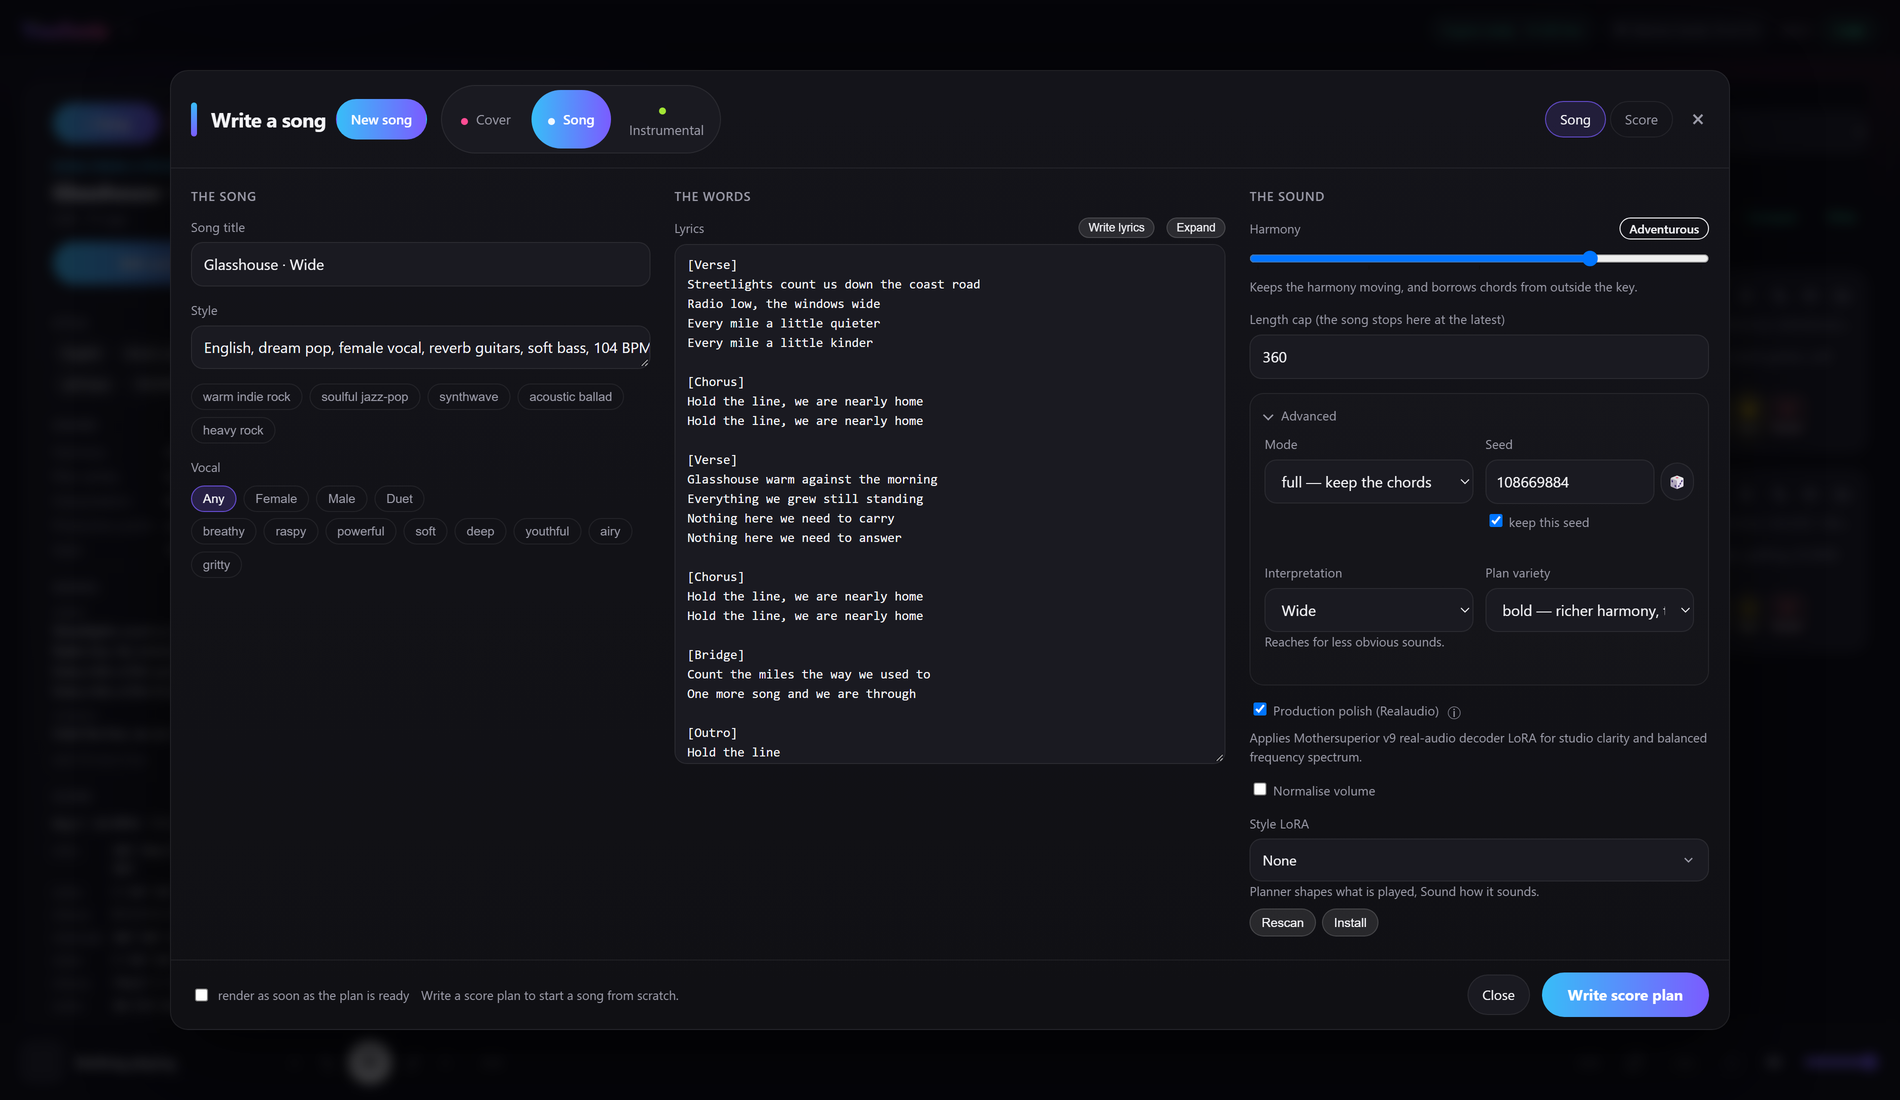1900x1100 pixels.
Task: Randomize seed with the dice icon
Action: tap(1677, 482)
